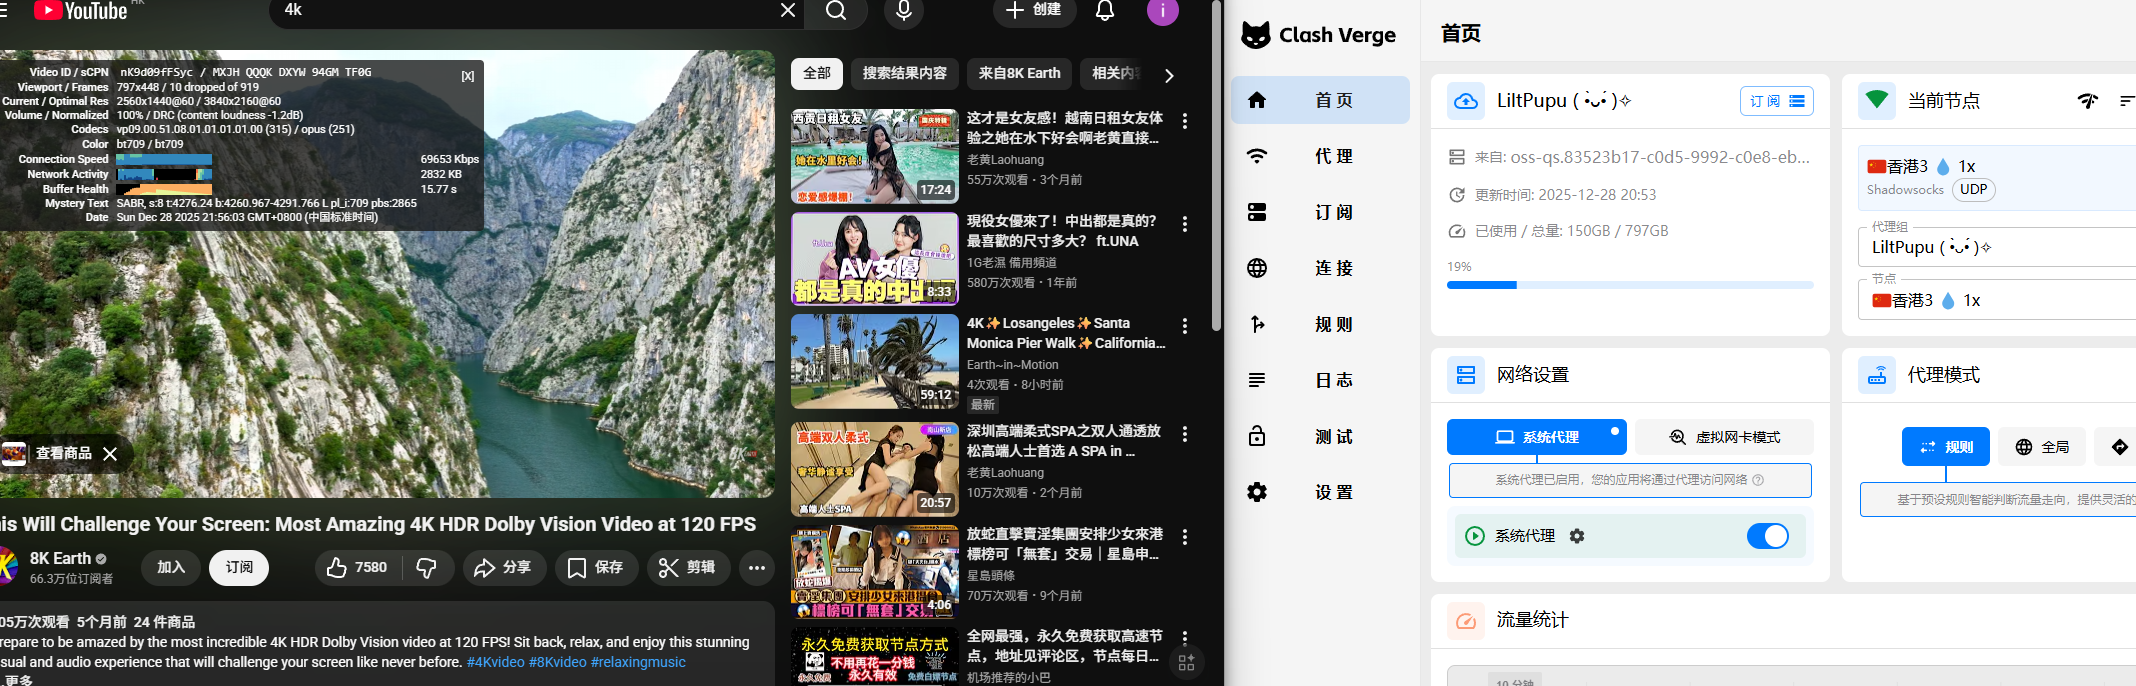Image resolution: width=2136 pixels, height=686 pixels.
Task: Switch proxy mode to Global (全局)
Action: [2042, 447]
